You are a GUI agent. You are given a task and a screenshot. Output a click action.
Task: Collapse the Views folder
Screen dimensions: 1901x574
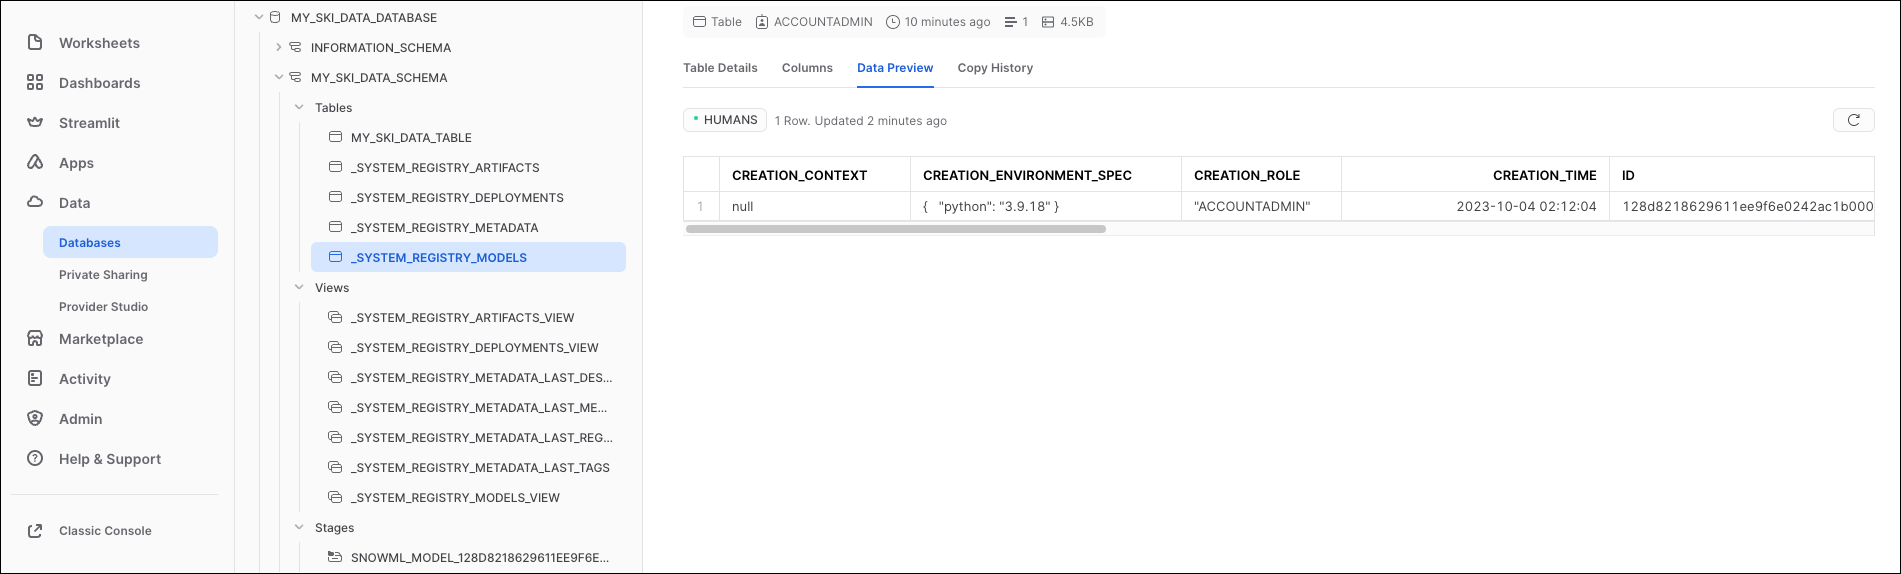(299, 288)
